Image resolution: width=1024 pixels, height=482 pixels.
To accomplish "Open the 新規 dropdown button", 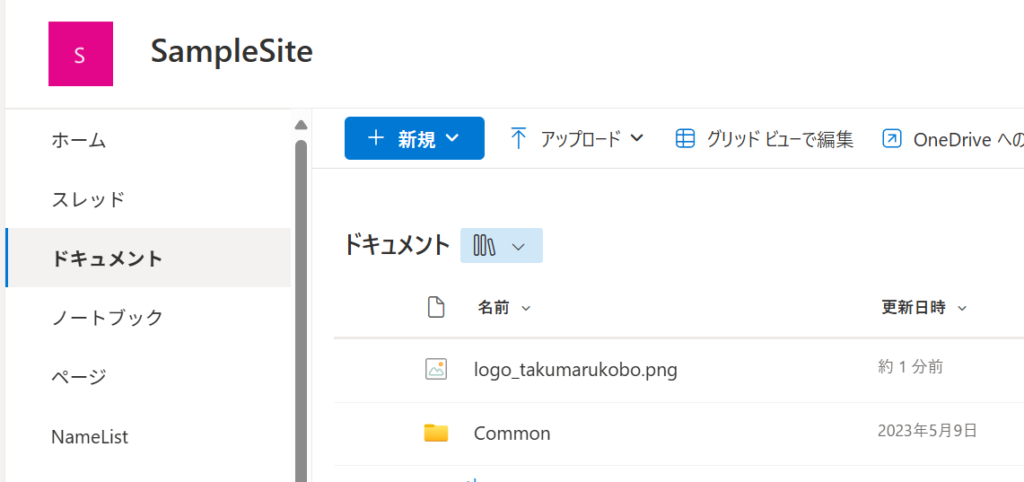I will 414,139.
